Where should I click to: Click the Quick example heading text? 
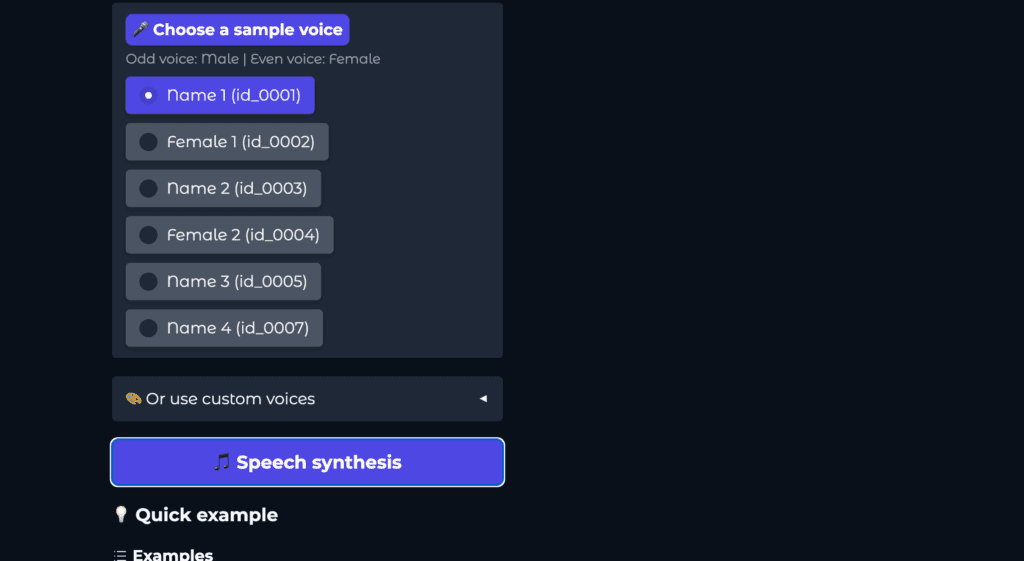[206, 515]
